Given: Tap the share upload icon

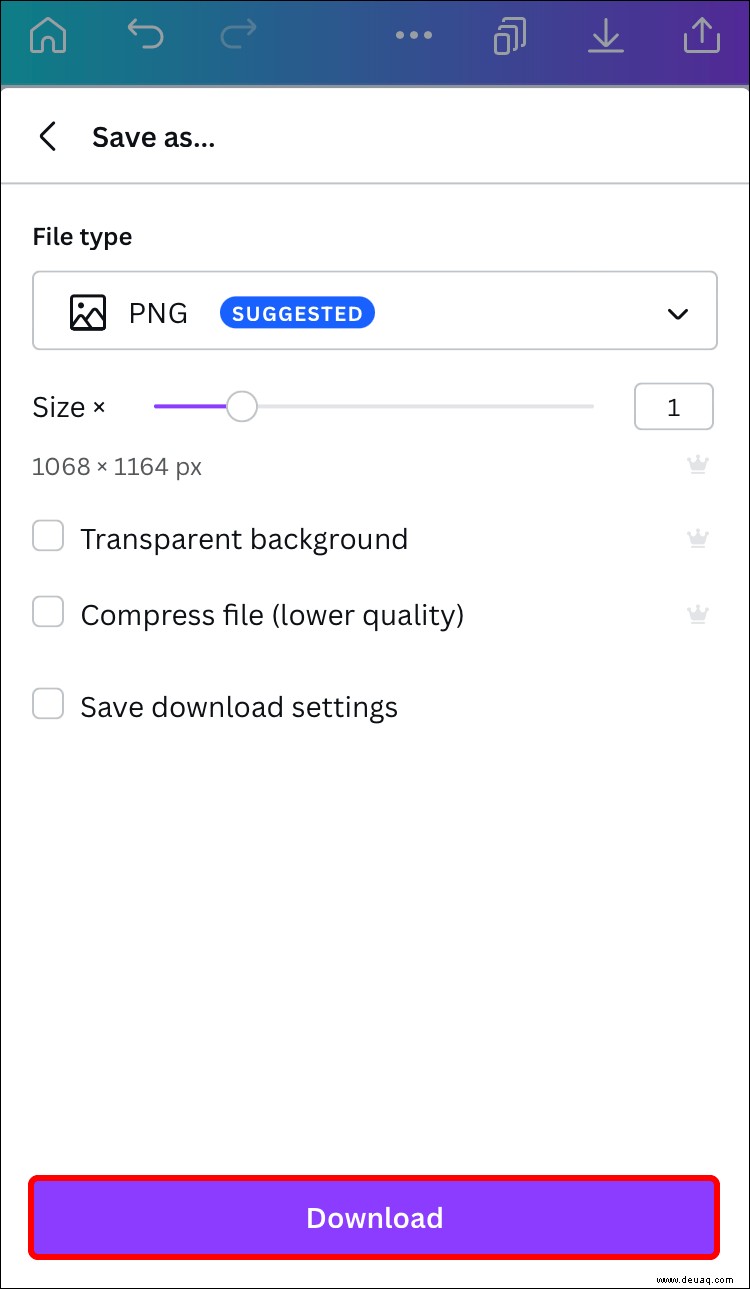Looking at the screenshot, I should [702, 35].
